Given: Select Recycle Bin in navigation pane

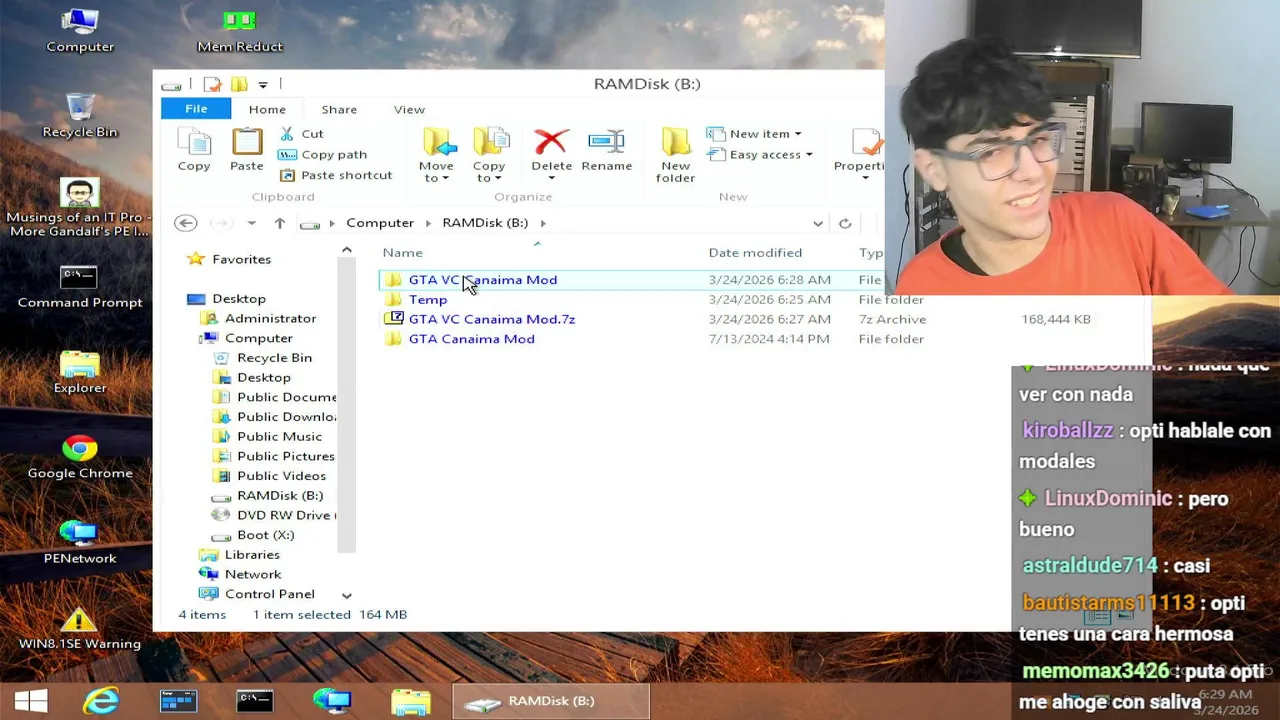Looking at the screenshot, I should tap(274, 357).
